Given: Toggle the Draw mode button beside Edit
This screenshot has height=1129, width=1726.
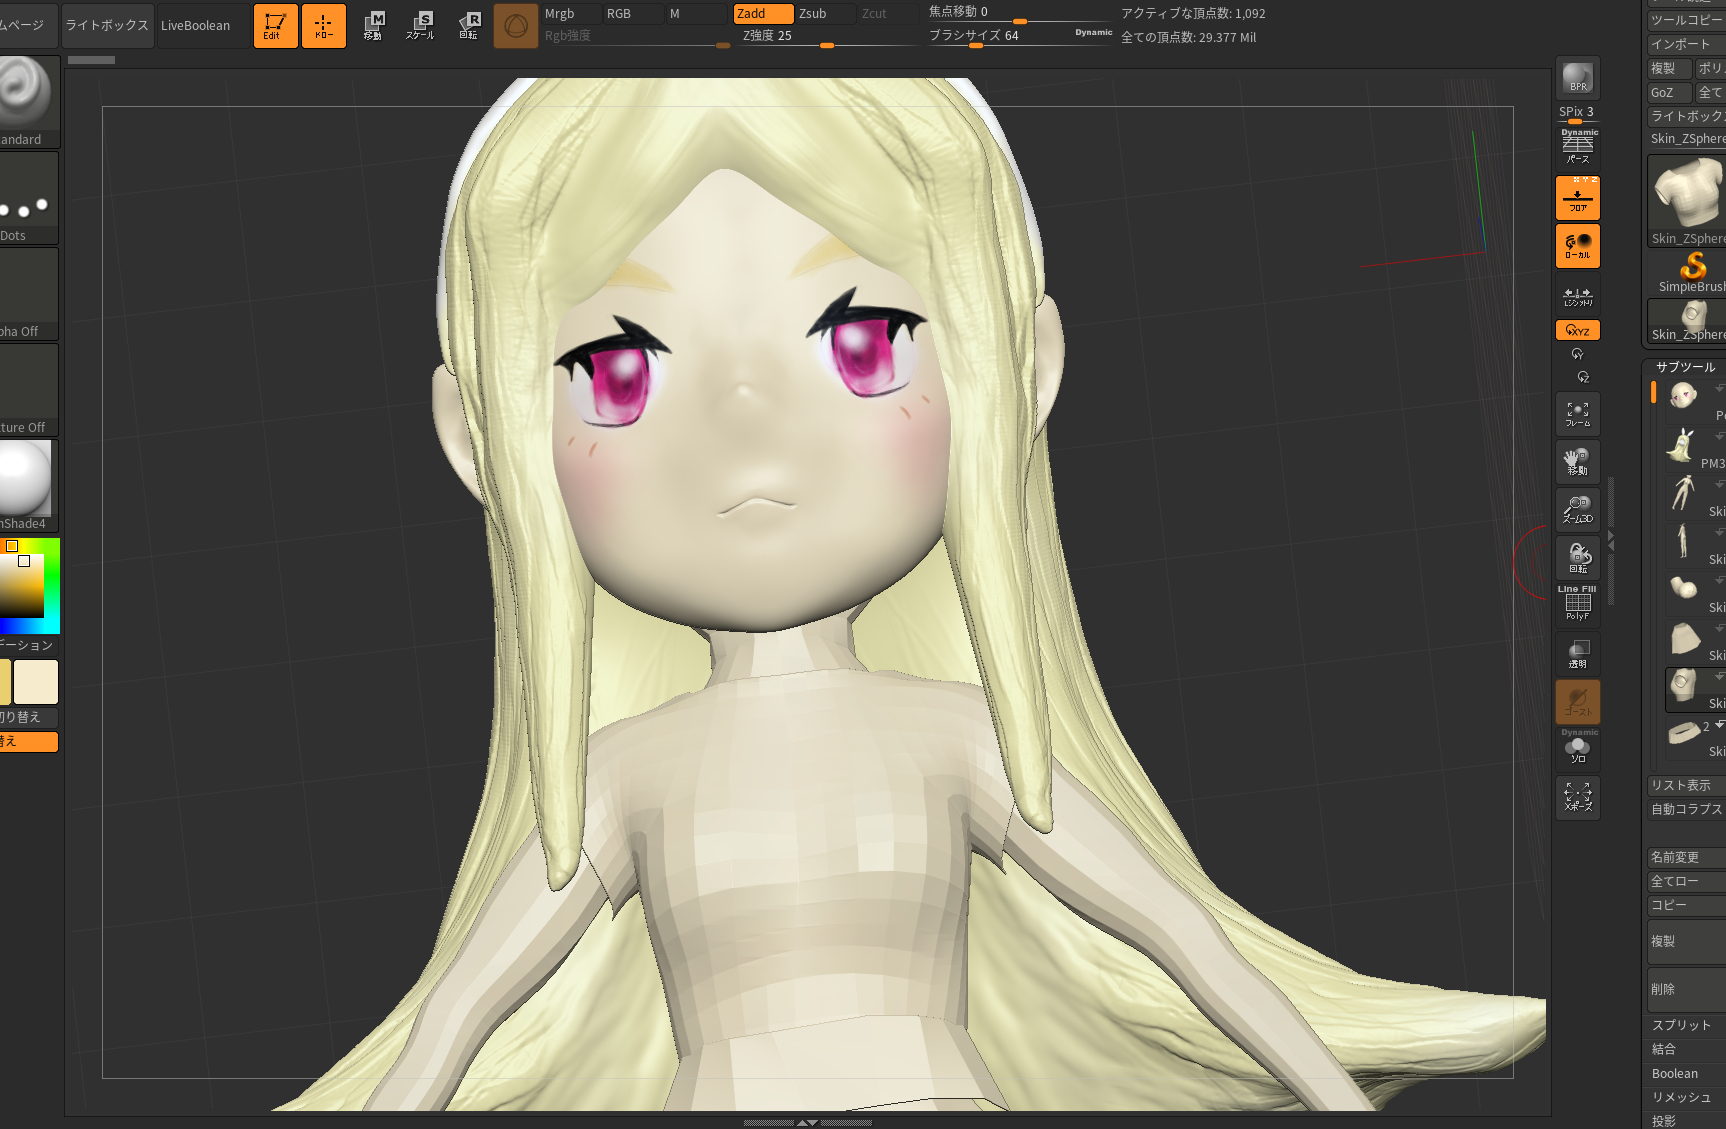Looking at the screenshot, I should click(324, 26).
